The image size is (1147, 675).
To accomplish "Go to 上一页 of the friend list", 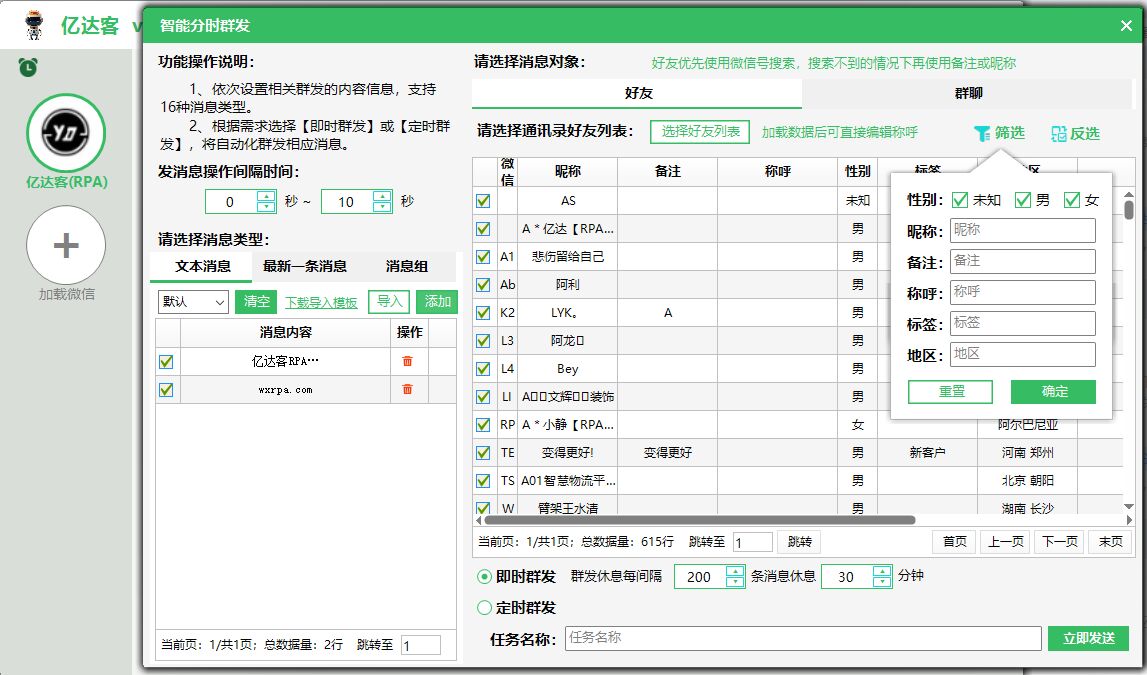I will click(x=1005, y=542).
